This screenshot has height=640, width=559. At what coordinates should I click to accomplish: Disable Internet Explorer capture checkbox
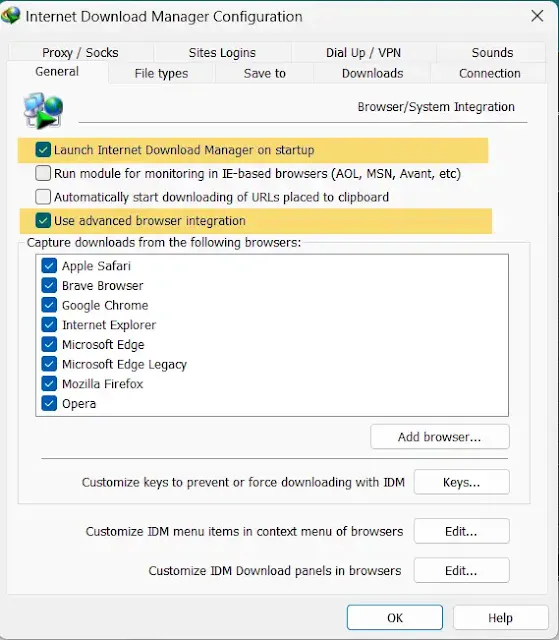pyautogui.click(x=49, y=324)
